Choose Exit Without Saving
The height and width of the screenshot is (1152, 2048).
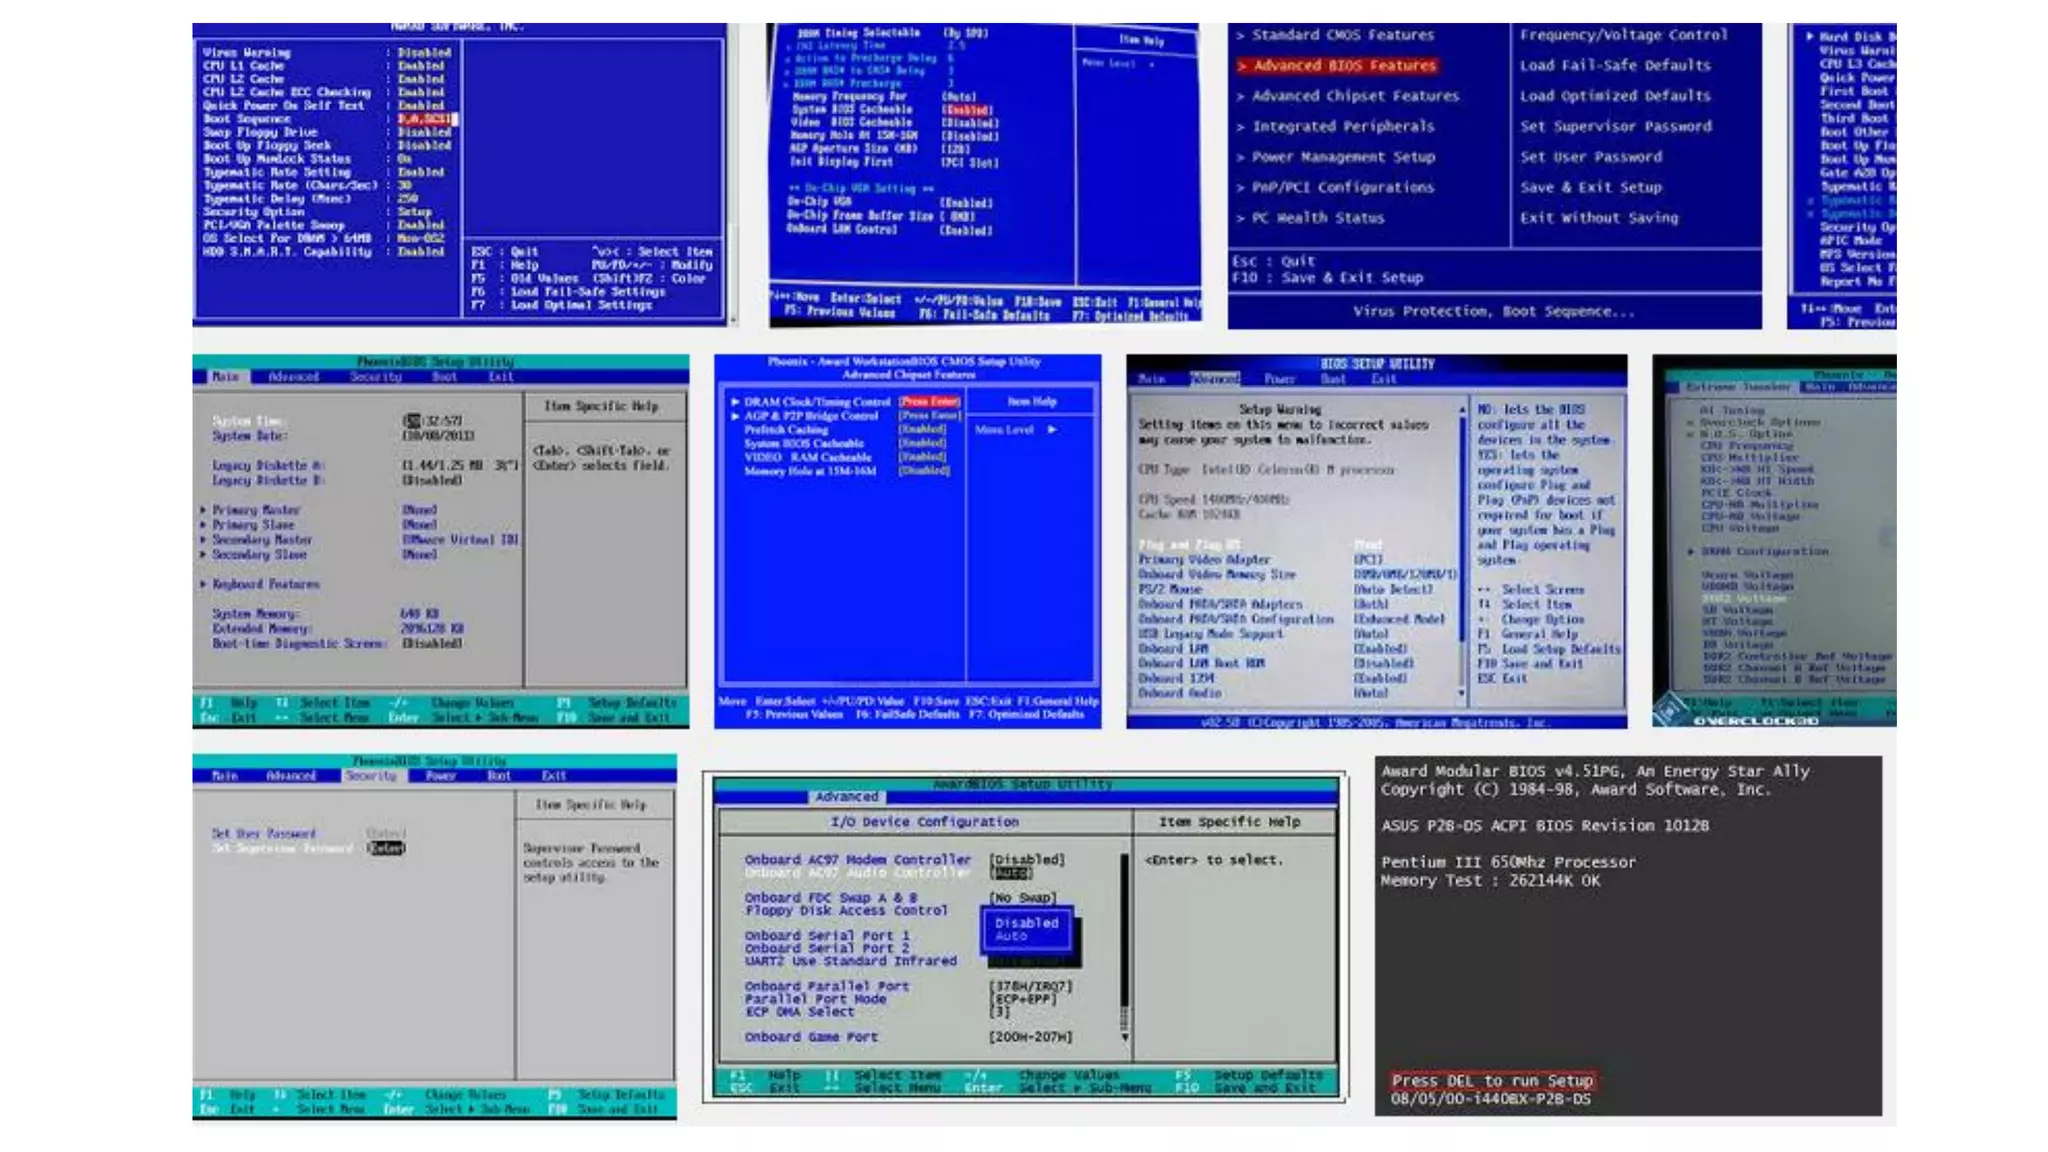pos(1598,218)
